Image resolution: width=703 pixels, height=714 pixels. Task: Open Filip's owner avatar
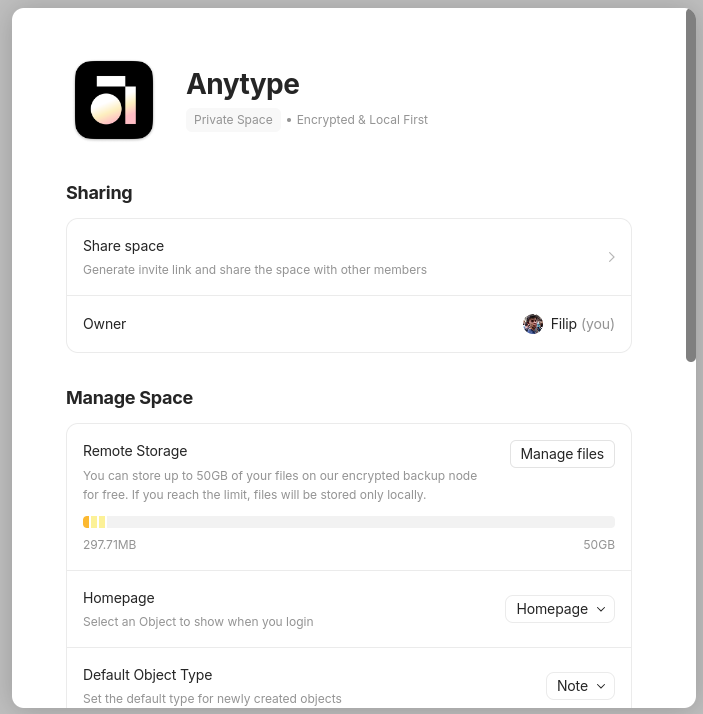(533, 324)
